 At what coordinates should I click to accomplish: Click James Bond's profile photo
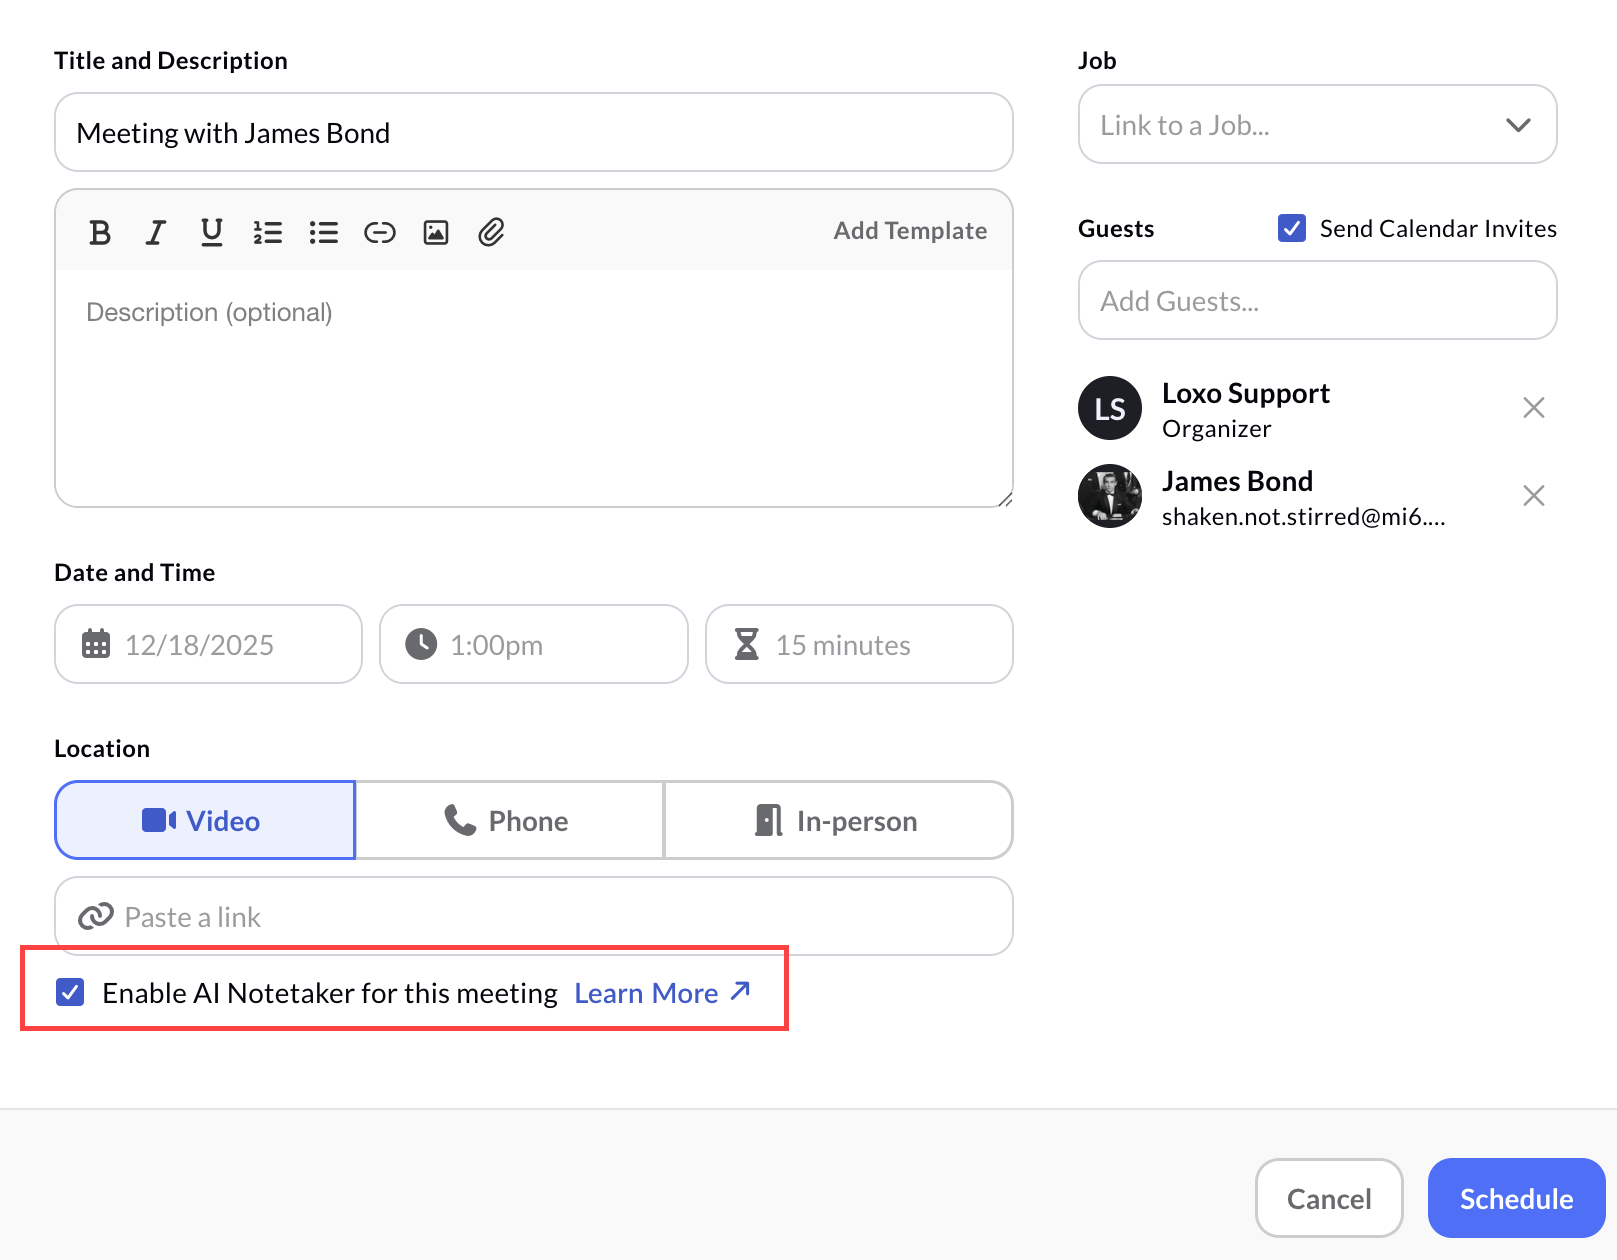tap(1110, 496)
